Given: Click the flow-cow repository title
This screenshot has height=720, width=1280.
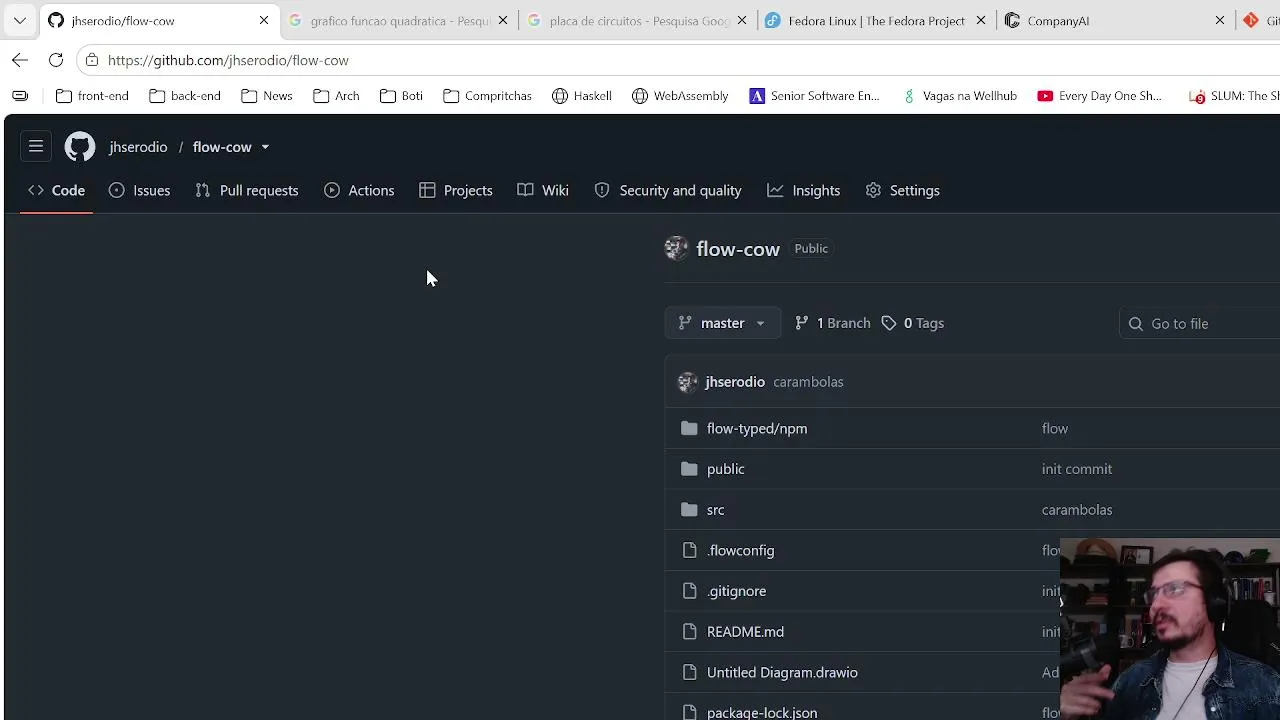Looking at the screenshot, I should [x=738, y=249].
